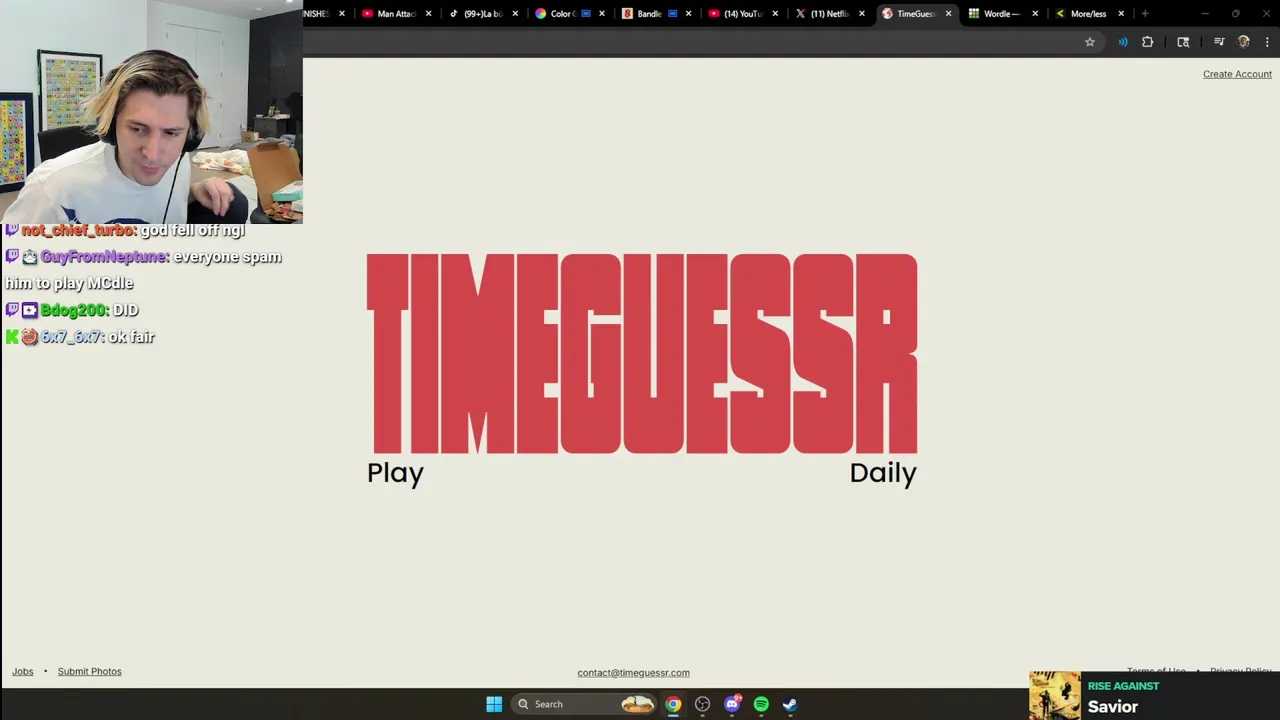Open the OBS Studio taskbar icon

click(702, 704)
